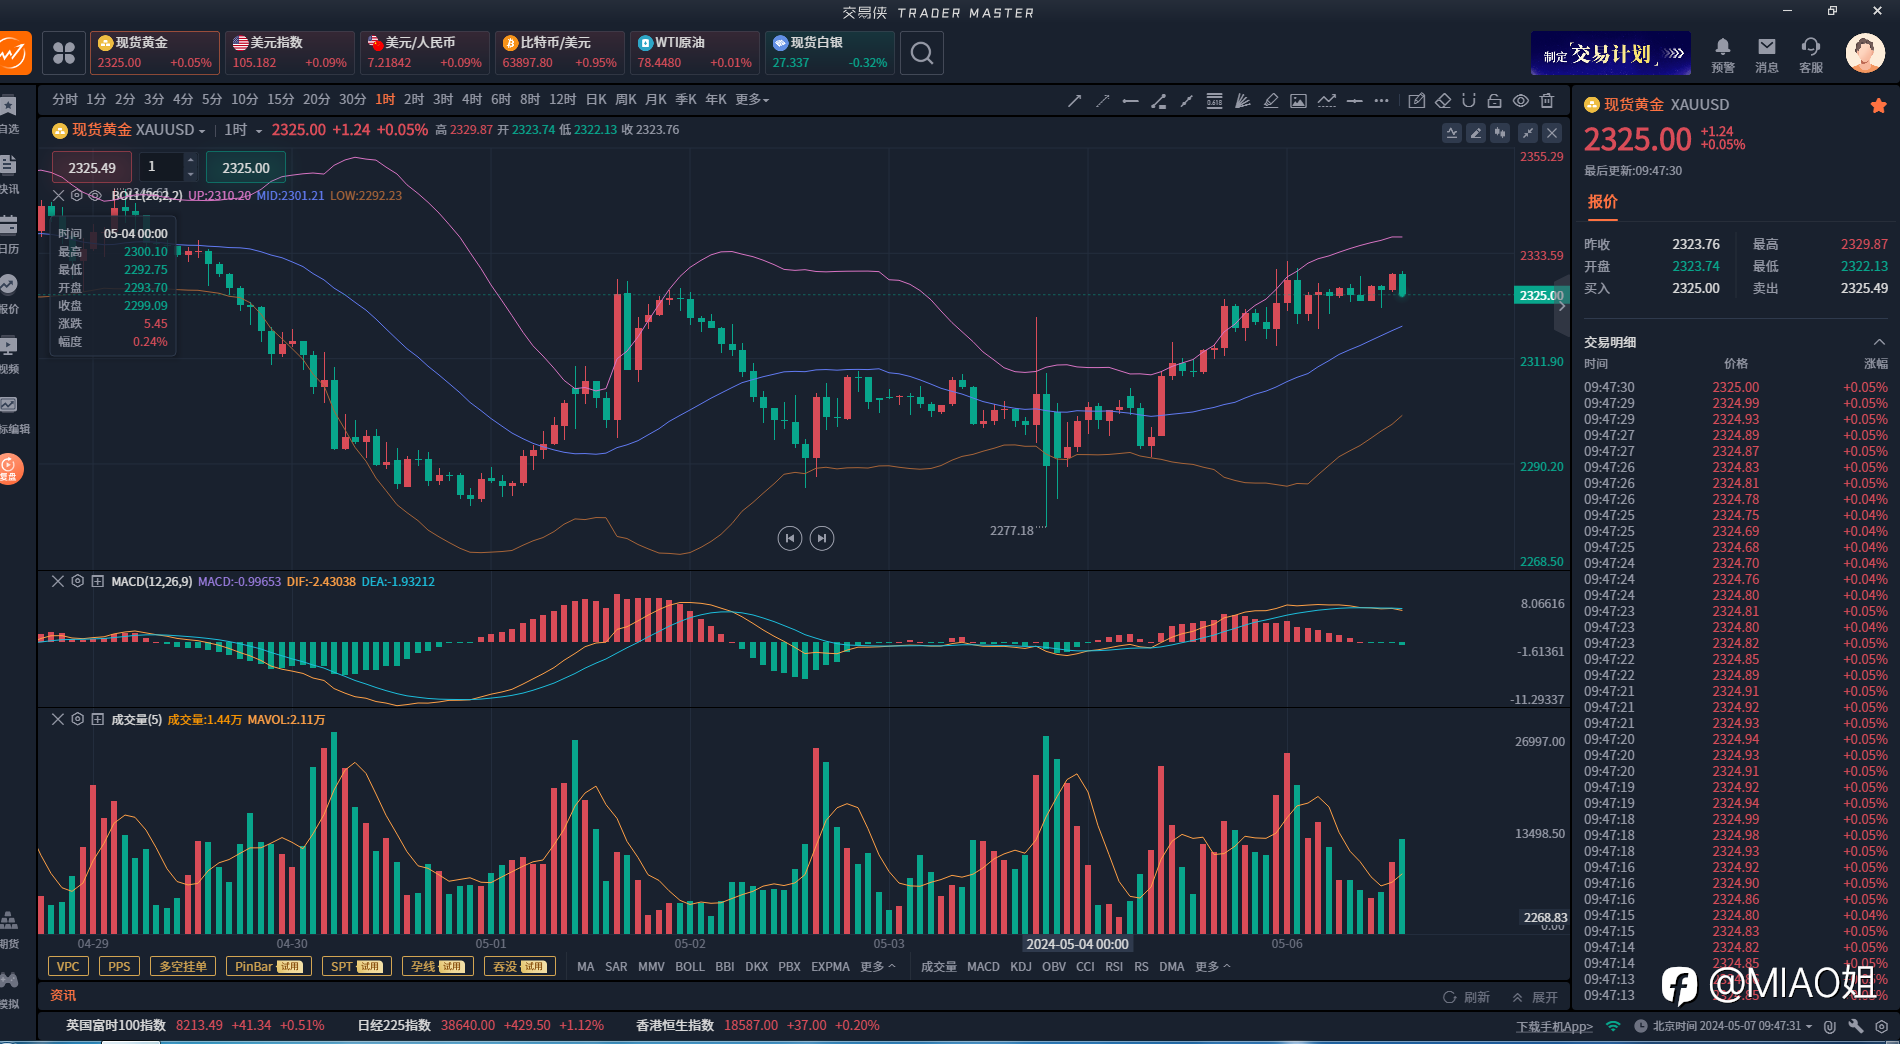Delete all drawings with trash icon
This screenshot has height=1044, width=1900.
(1547, 101)
